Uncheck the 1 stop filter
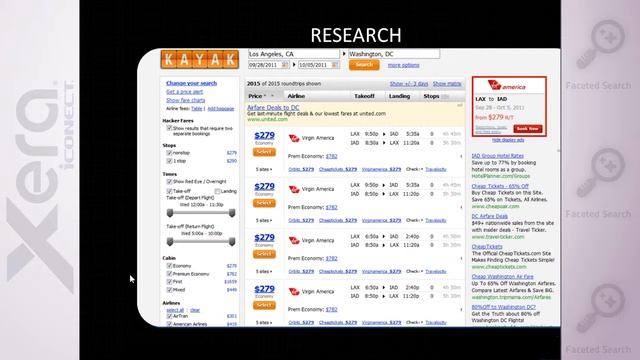 click(x=169, y=161)
